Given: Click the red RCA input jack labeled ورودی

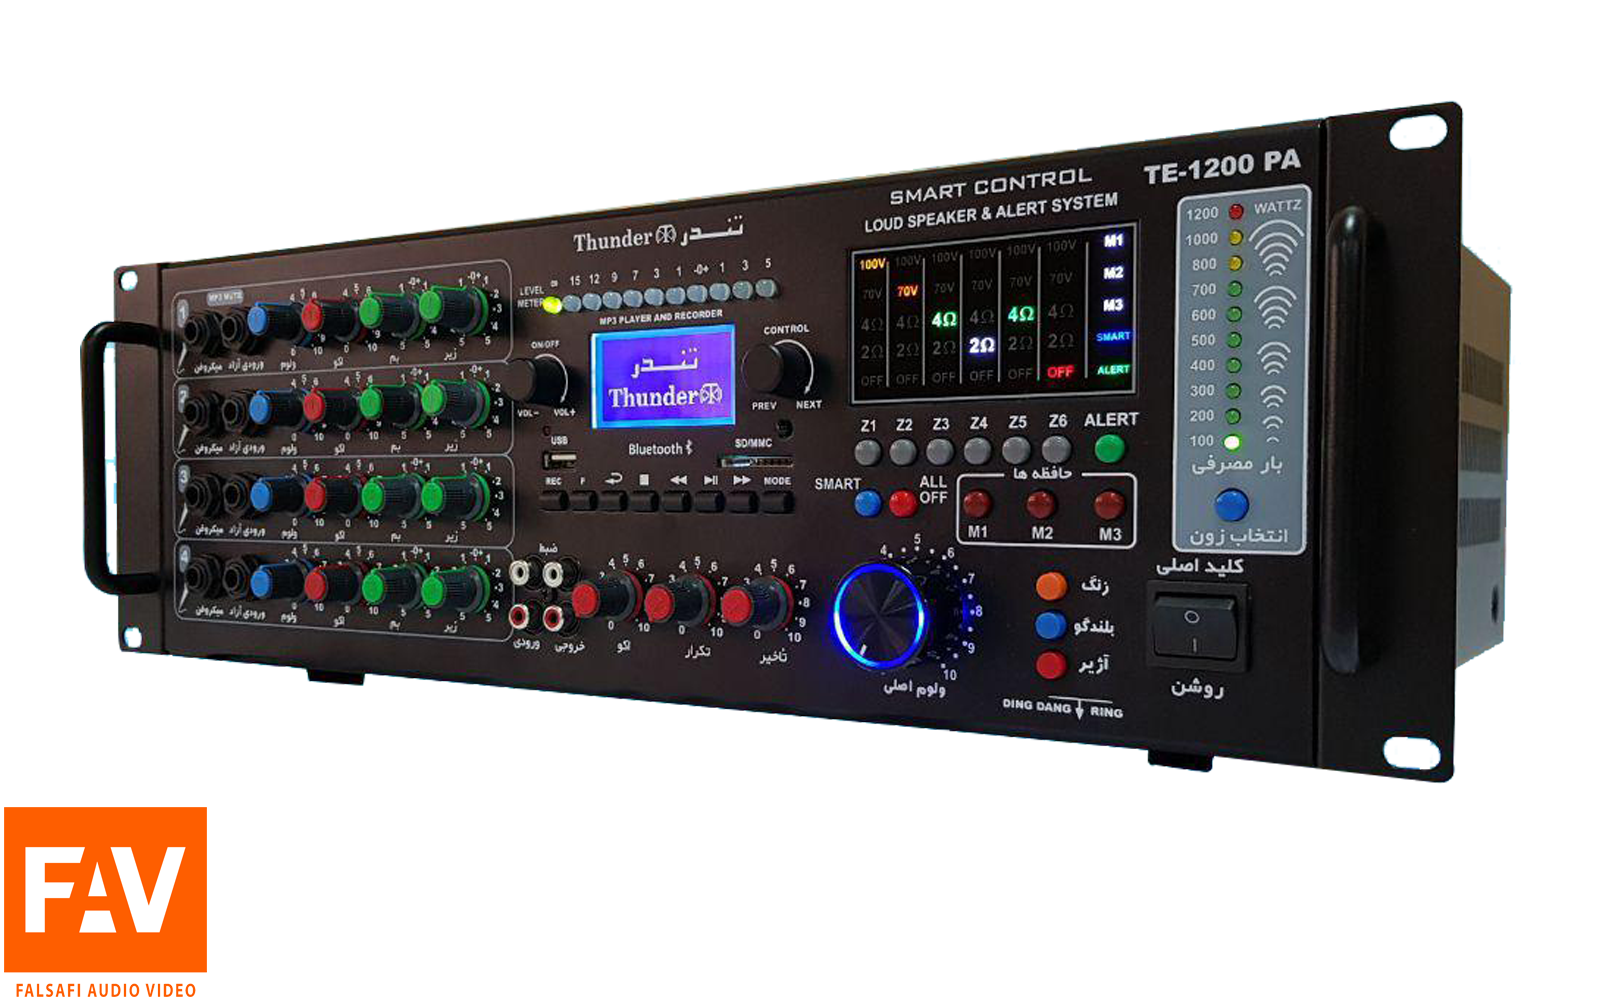Looking at the screenshot, I should [x=520, y=617].
